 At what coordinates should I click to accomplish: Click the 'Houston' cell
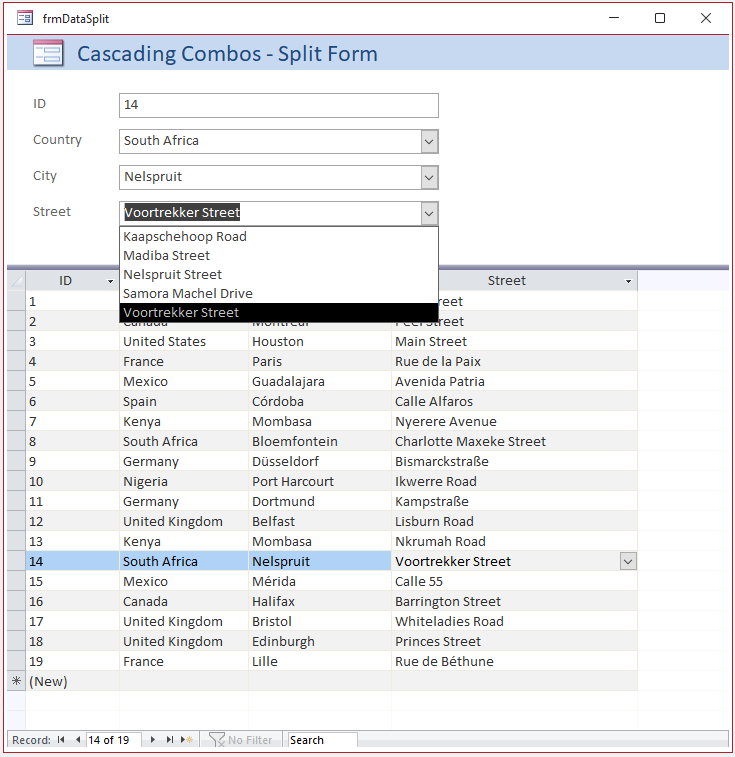tap(320, 341)
